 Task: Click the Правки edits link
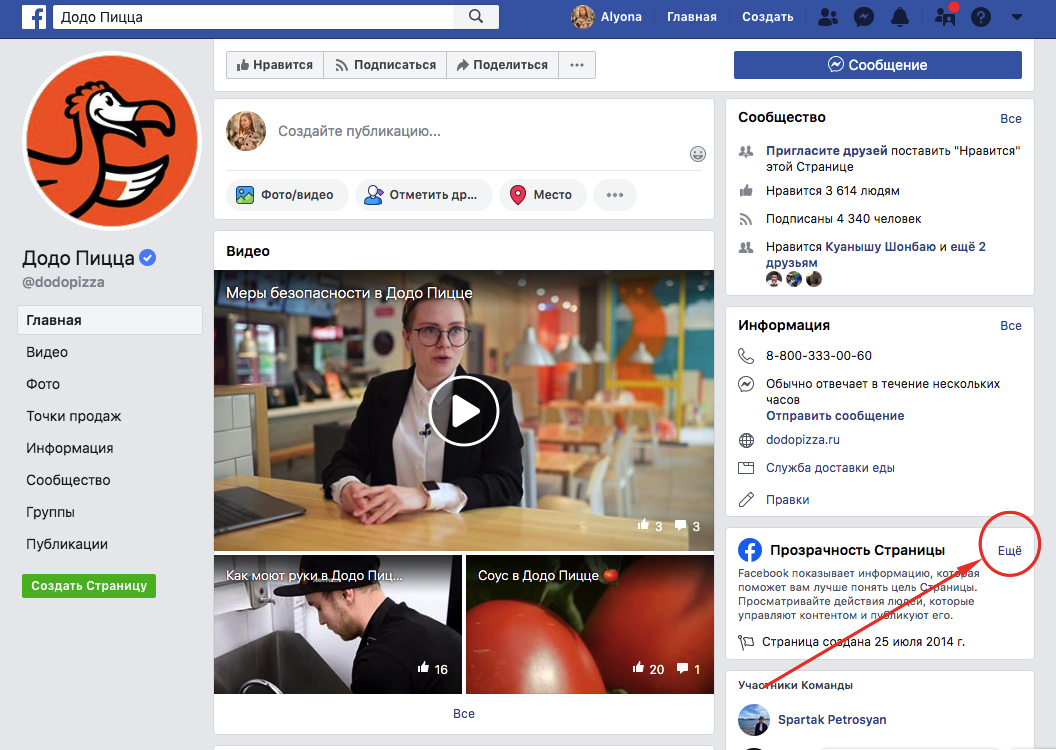(787, 500)
